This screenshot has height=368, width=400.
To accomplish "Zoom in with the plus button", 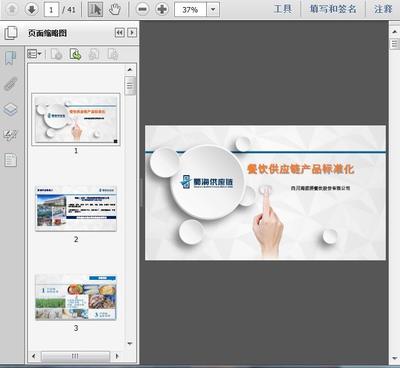I will point(162,9).
